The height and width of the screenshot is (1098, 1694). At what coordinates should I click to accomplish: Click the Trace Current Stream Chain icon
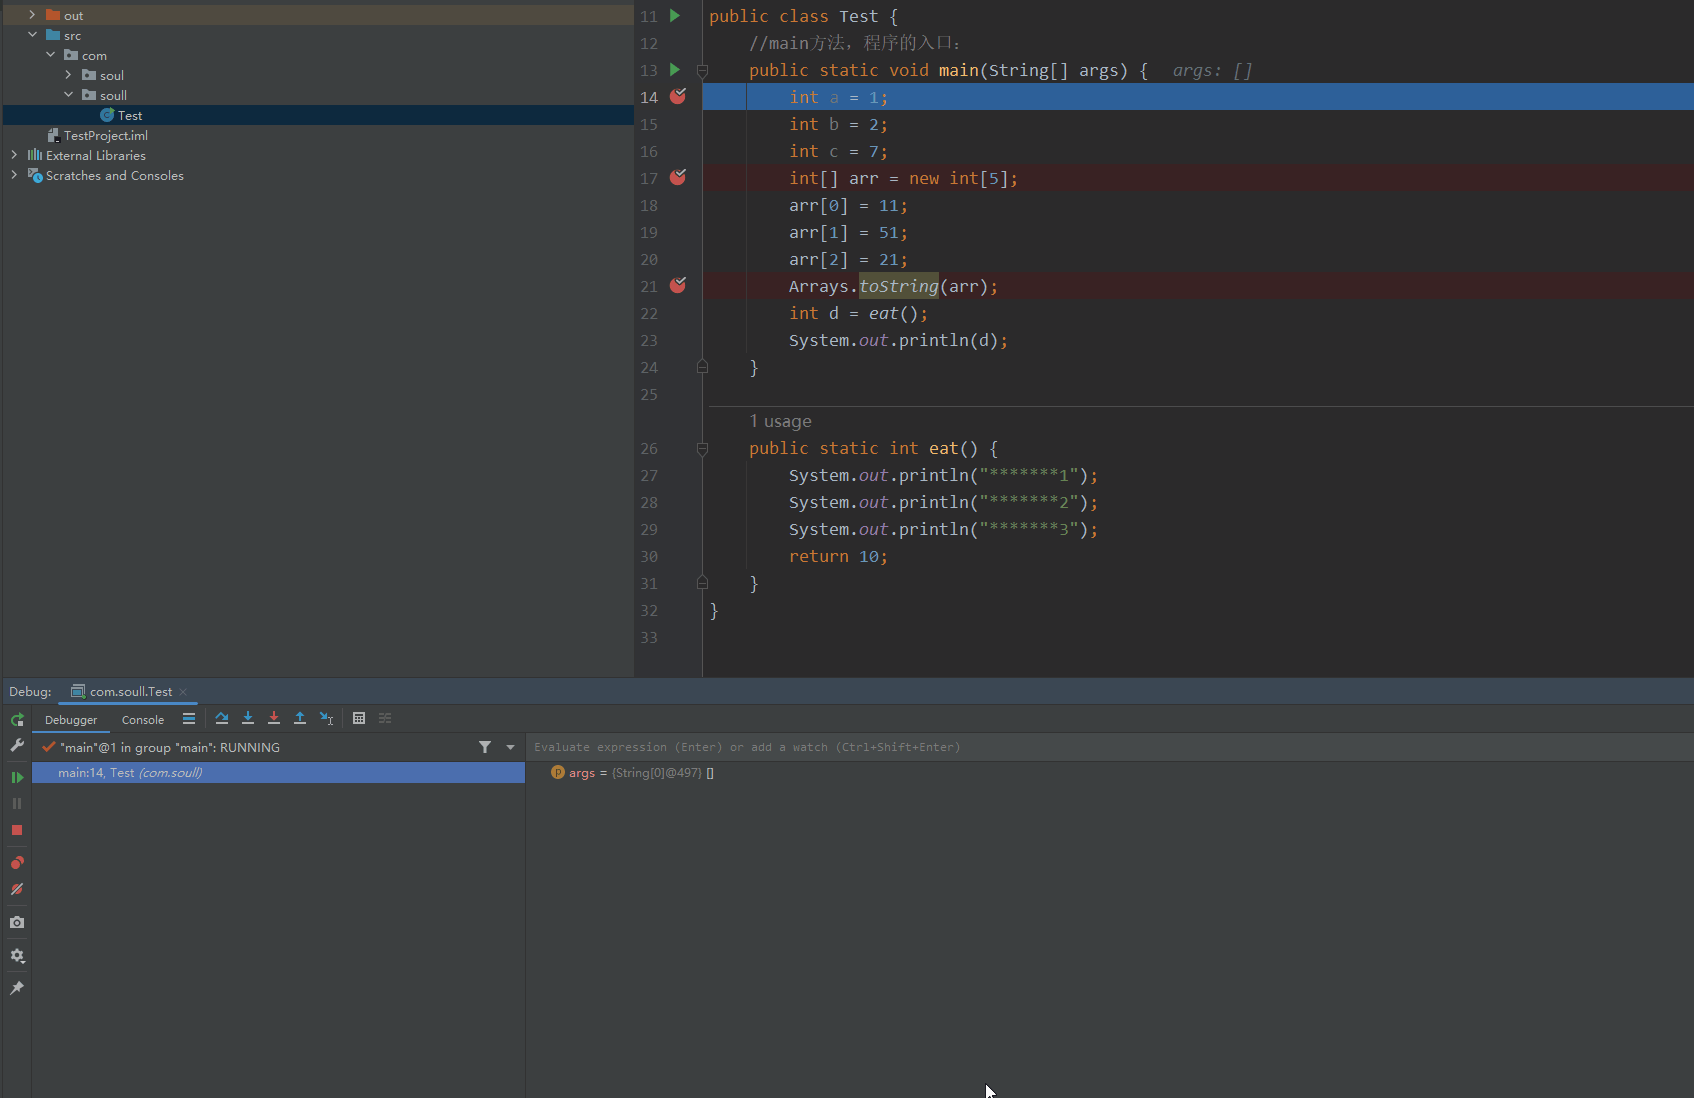point(385,718)
